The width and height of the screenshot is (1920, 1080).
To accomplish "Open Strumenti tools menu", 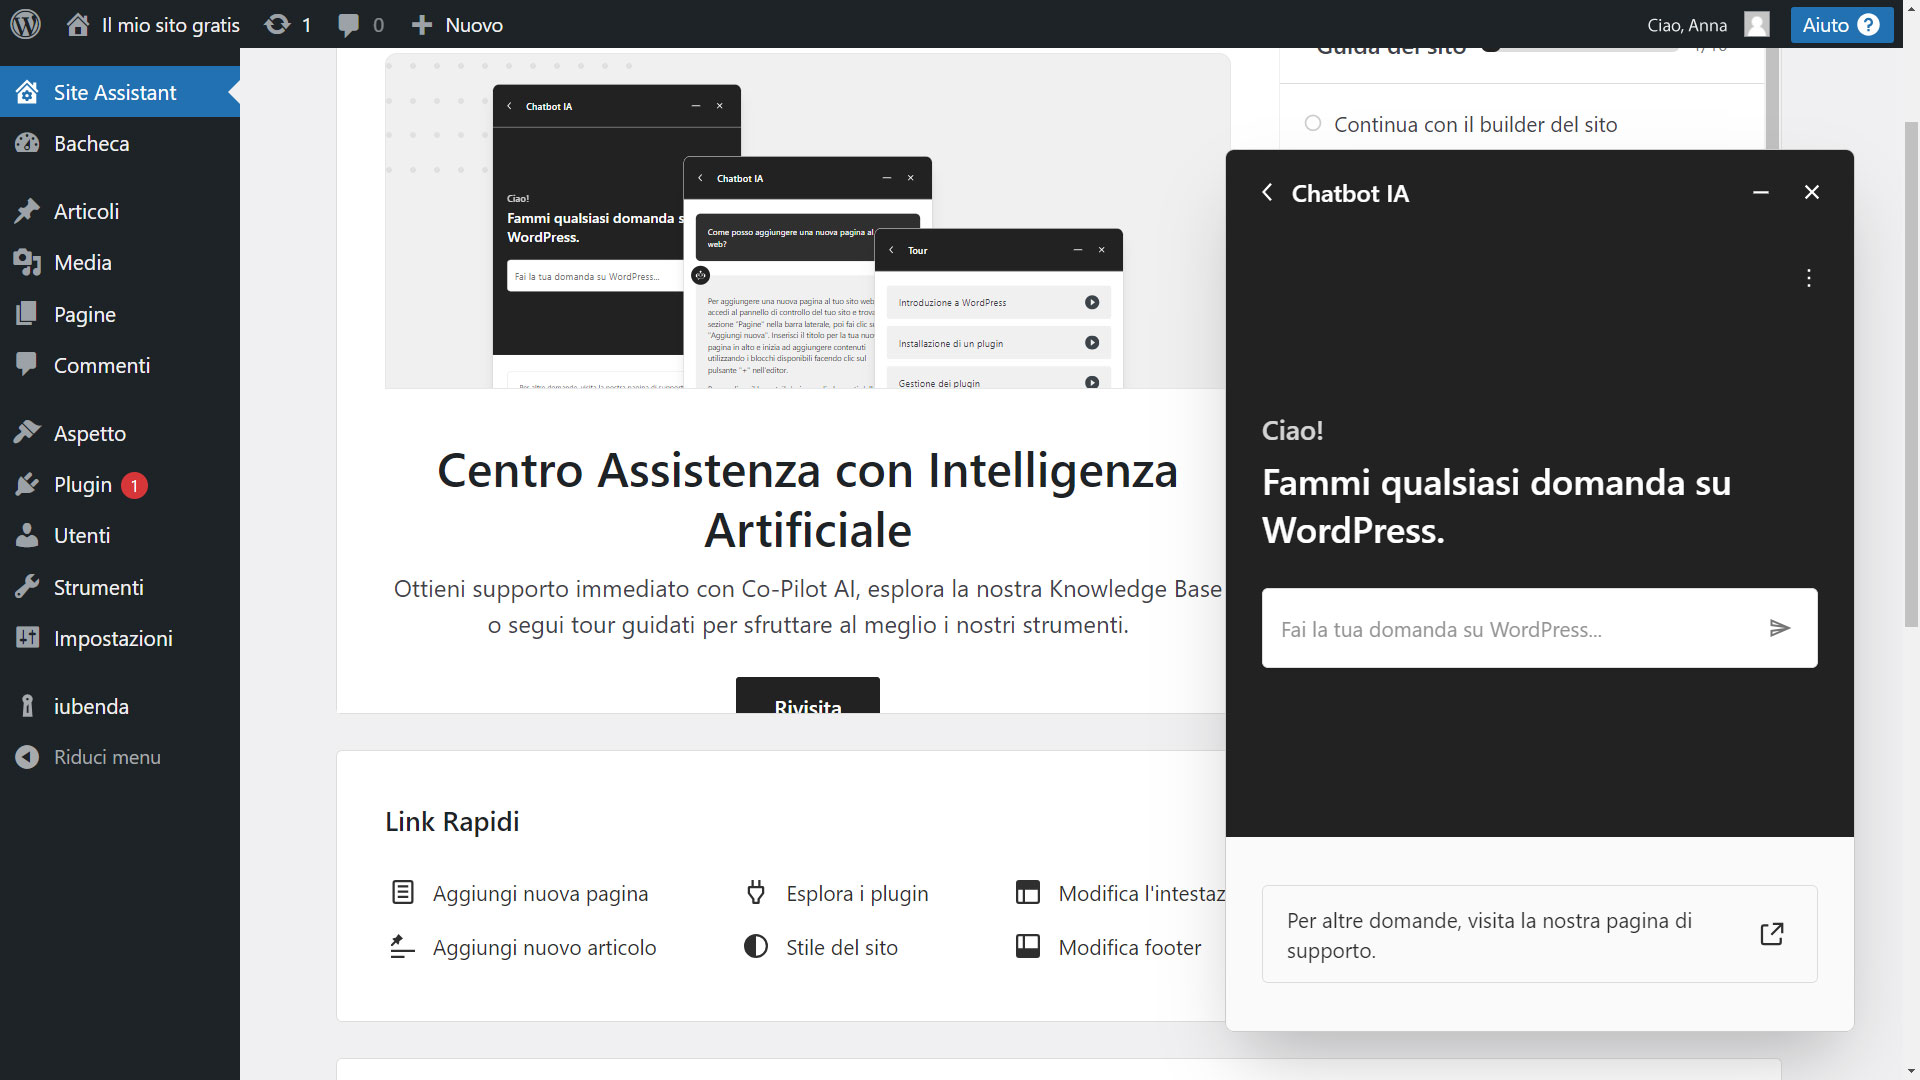I will [120, 587].
